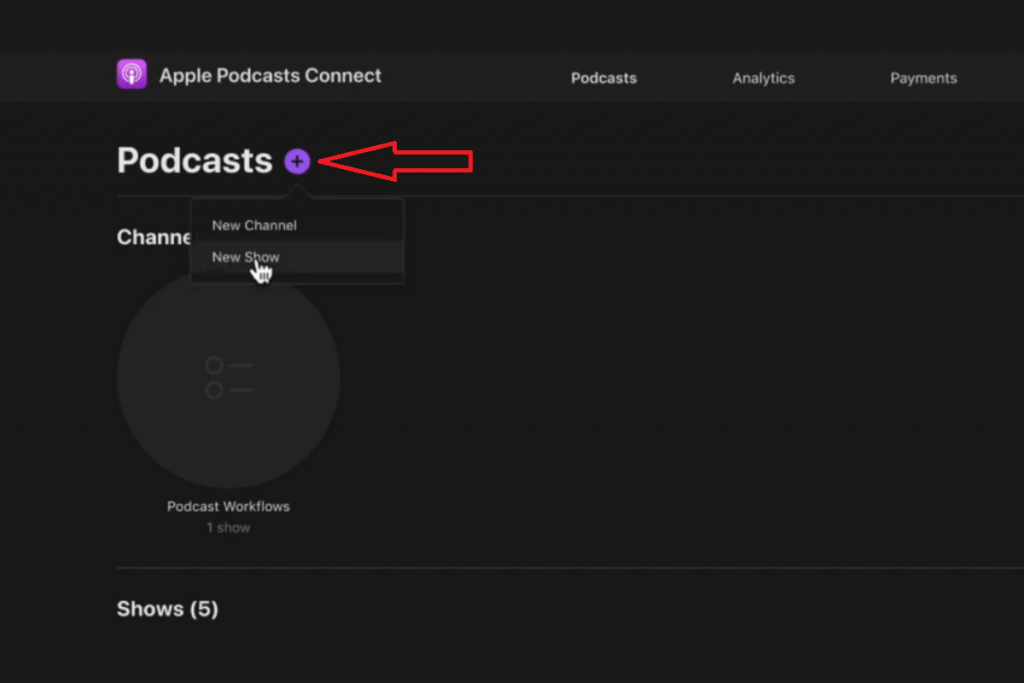Switch to the Analytics tab
The image size is (1024, 683).
[x=763, y=78]
